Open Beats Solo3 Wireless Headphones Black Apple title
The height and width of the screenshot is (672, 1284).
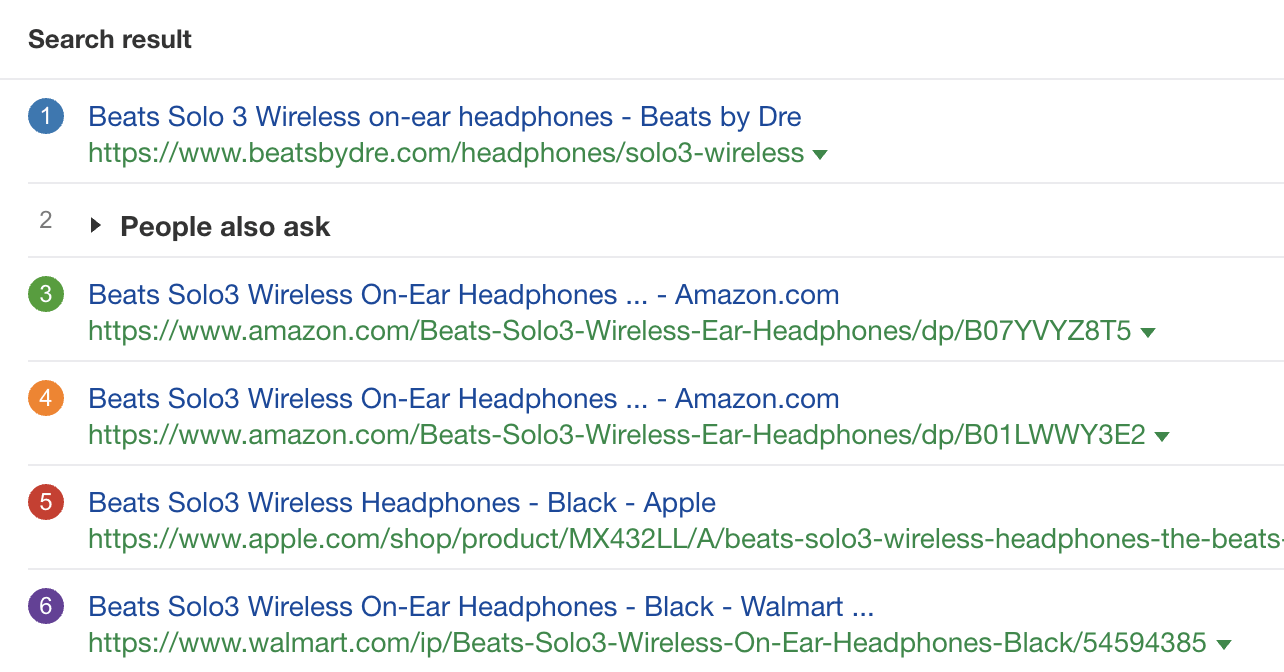pos(402,503)
